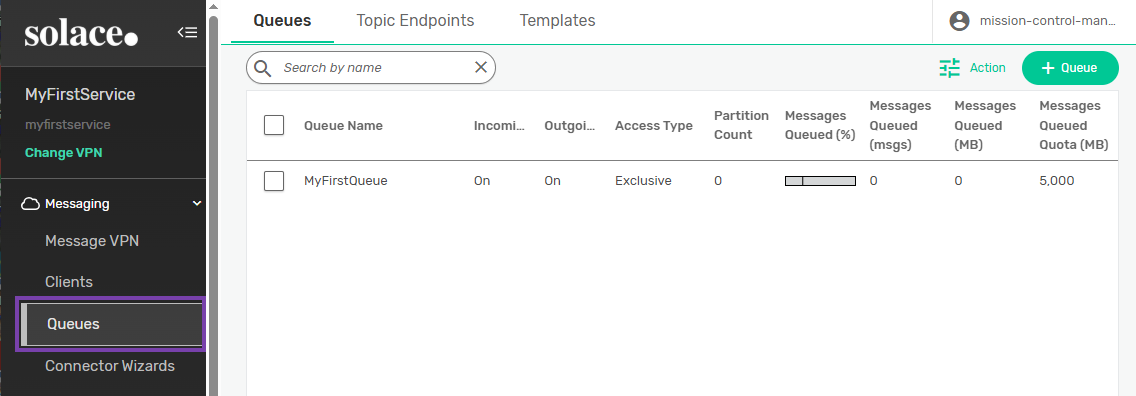This screenshot has height=396, width=1136.
Task: Click the Messages Queued percent bar
Action: click(x=820, y=181)
